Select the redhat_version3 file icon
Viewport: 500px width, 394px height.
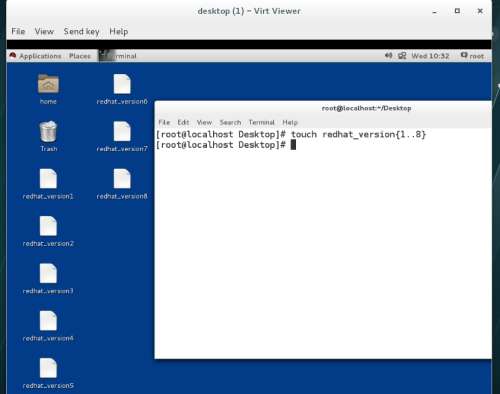point(48,273)
